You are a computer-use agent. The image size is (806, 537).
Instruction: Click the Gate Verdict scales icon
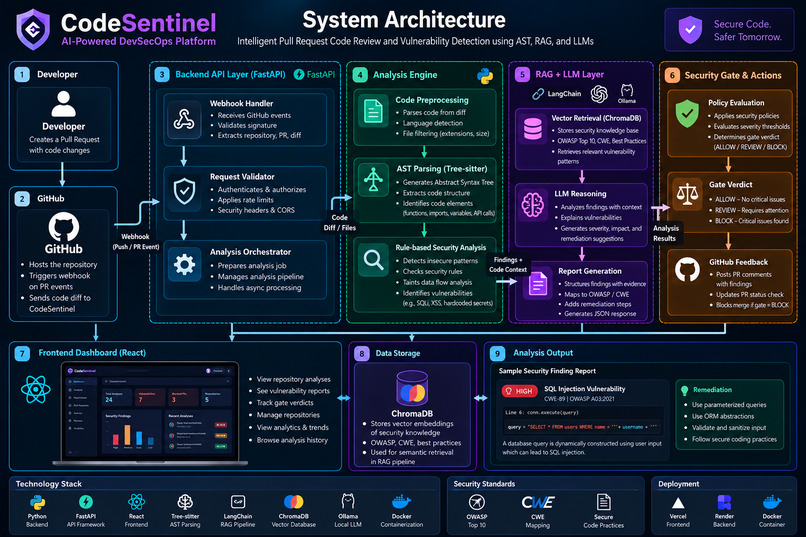[687, 195]
